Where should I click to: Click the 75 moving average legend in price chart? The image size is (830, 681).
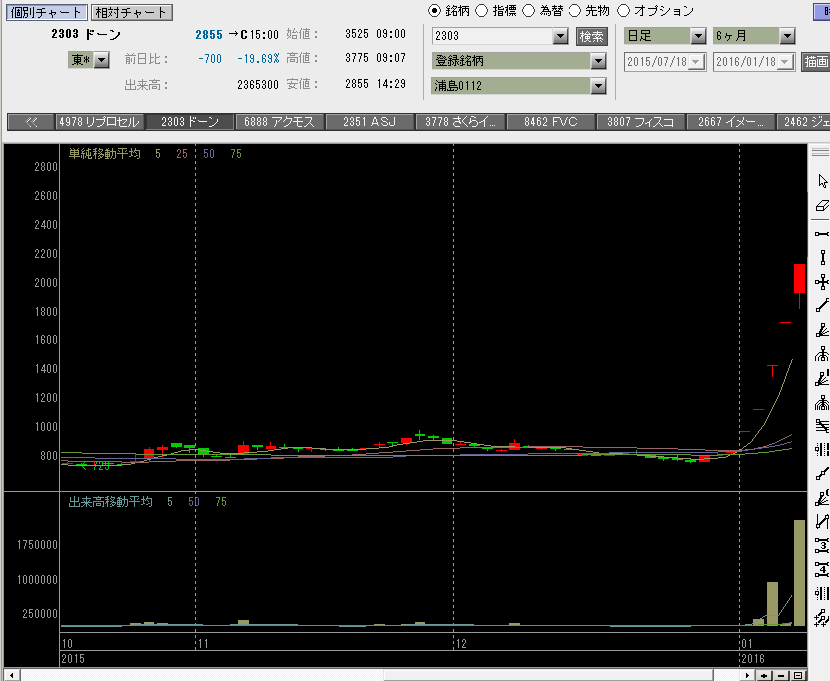[236, 154]
